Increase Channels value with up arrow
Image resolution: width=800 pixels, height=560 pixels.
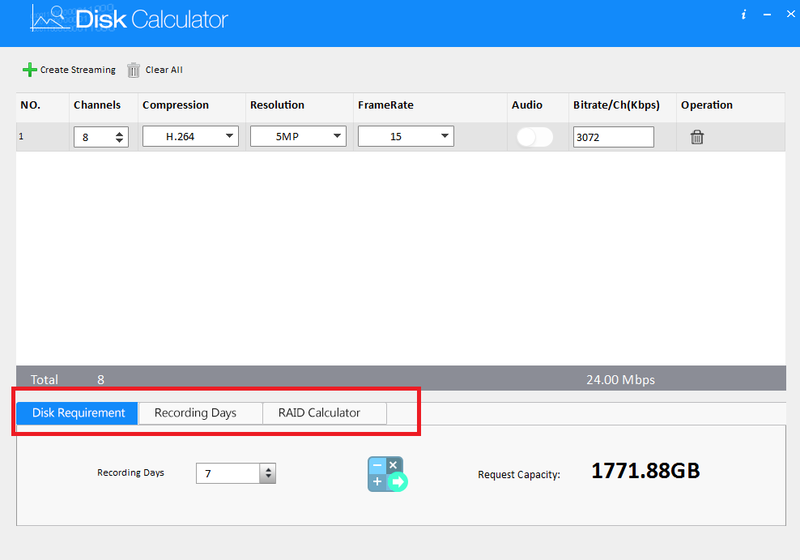pos(119,134)
